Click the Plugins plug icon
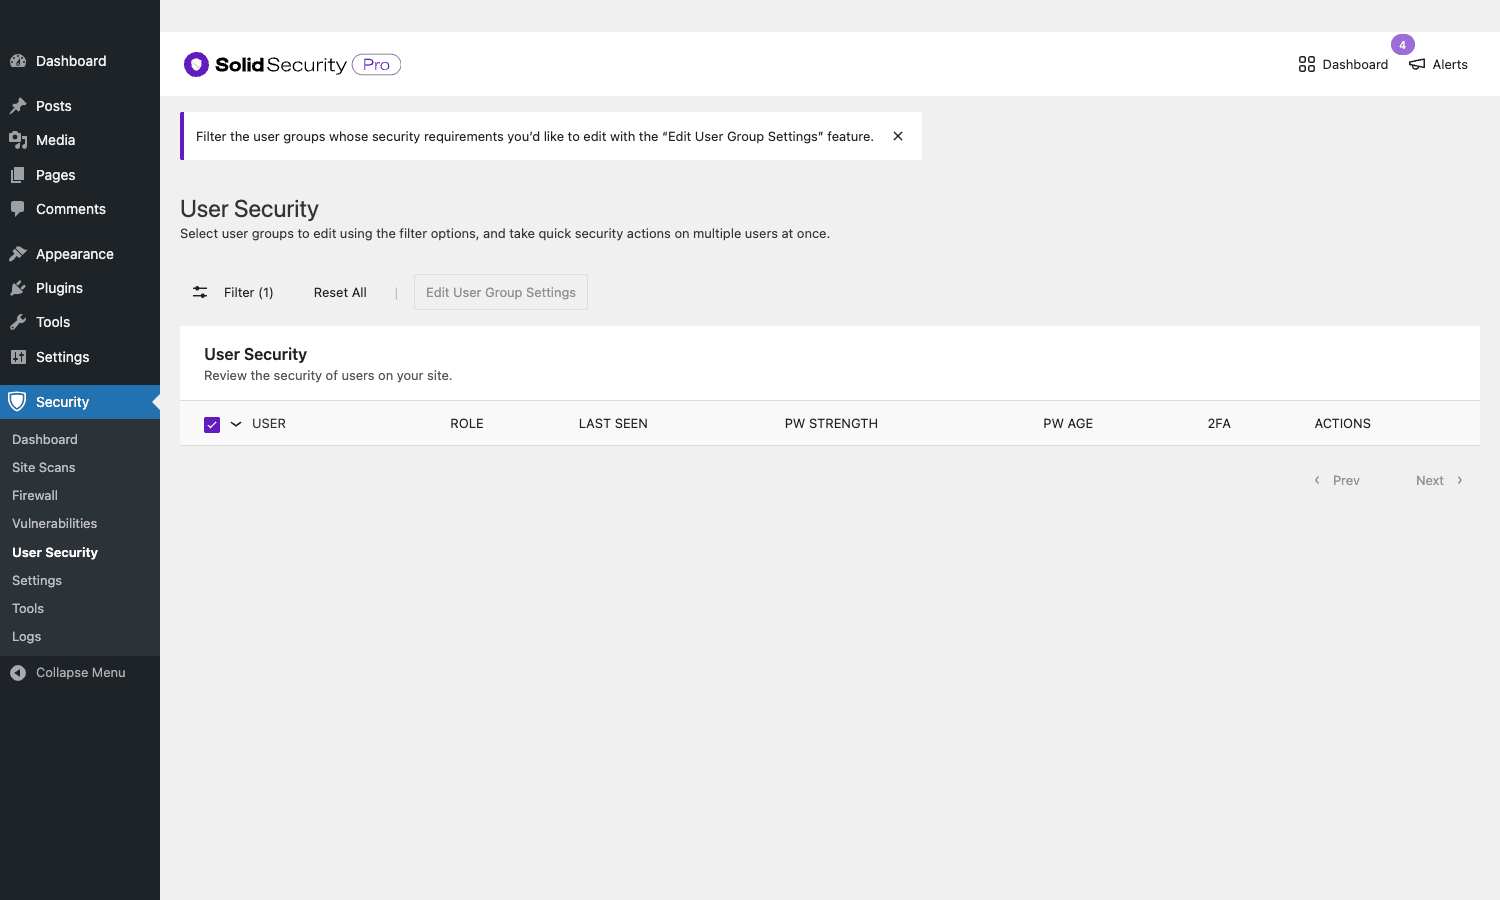Viewport: 1500px width, 900px height. tap(18, 288)
